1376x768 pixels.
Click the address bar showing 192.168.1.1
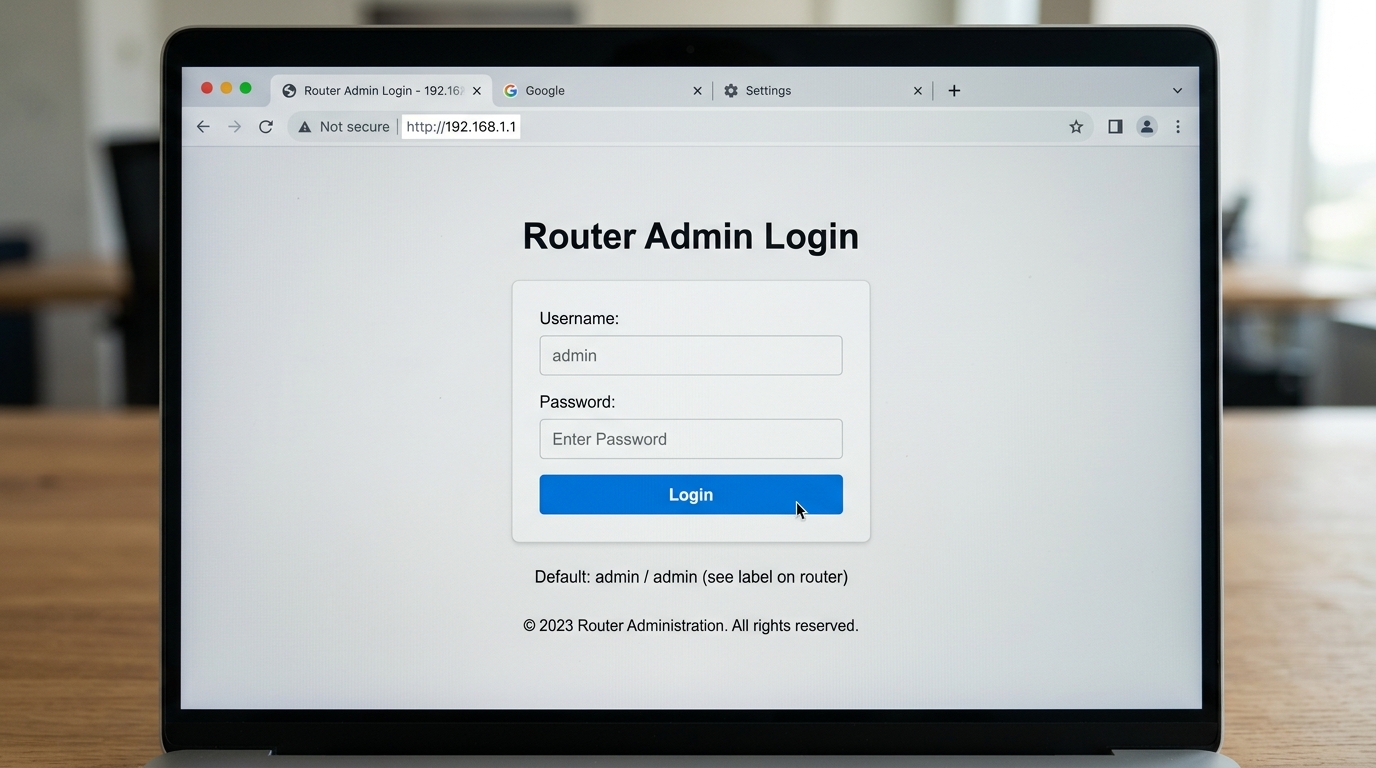tap(460, 126)
